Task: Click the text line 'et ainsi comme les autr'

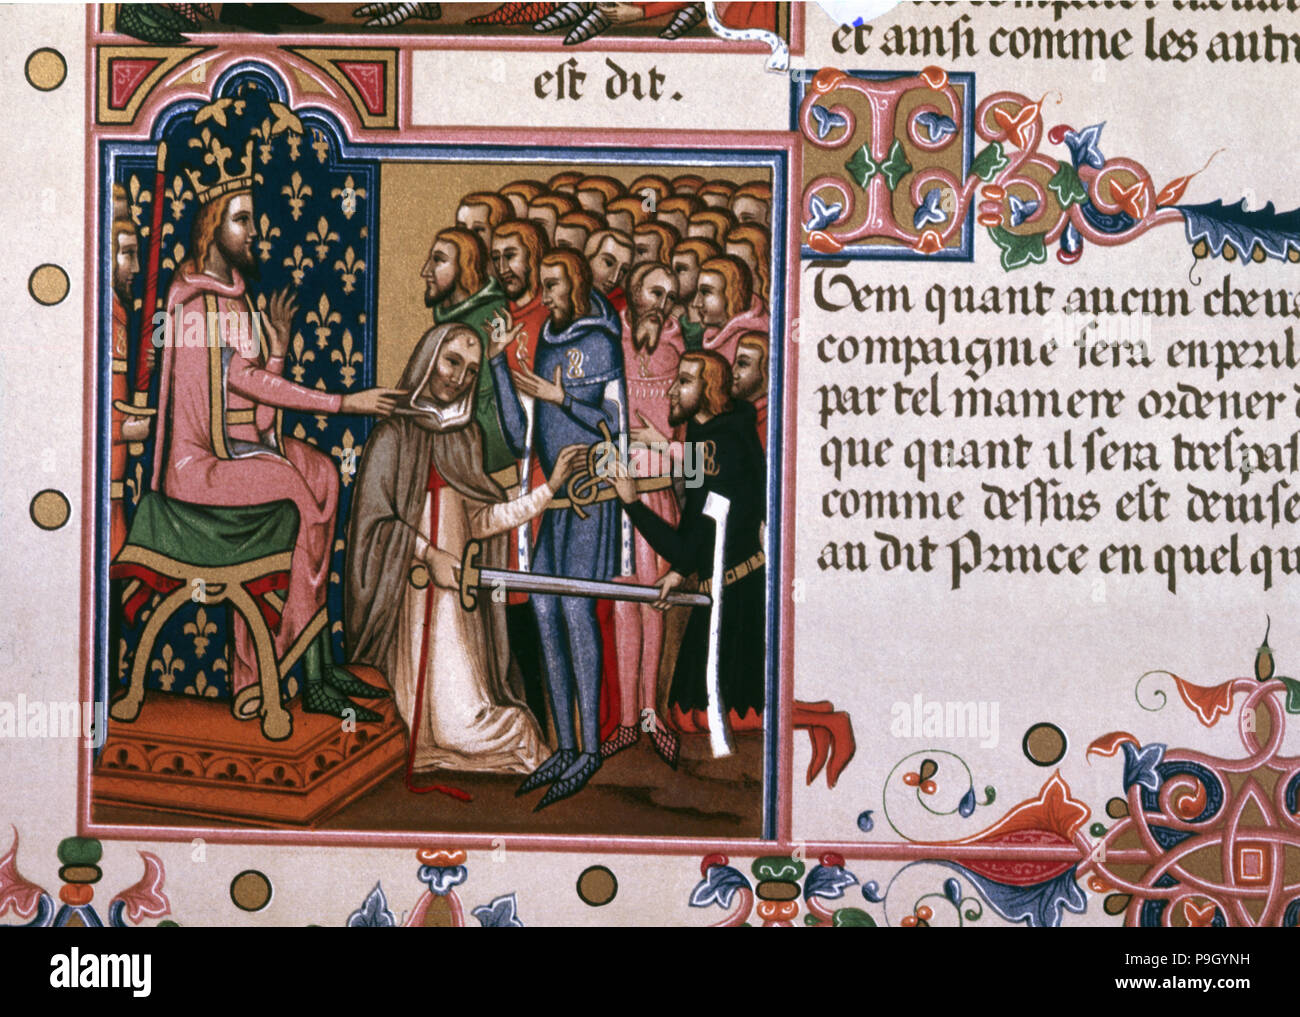Action: [x=1065, y=43]
